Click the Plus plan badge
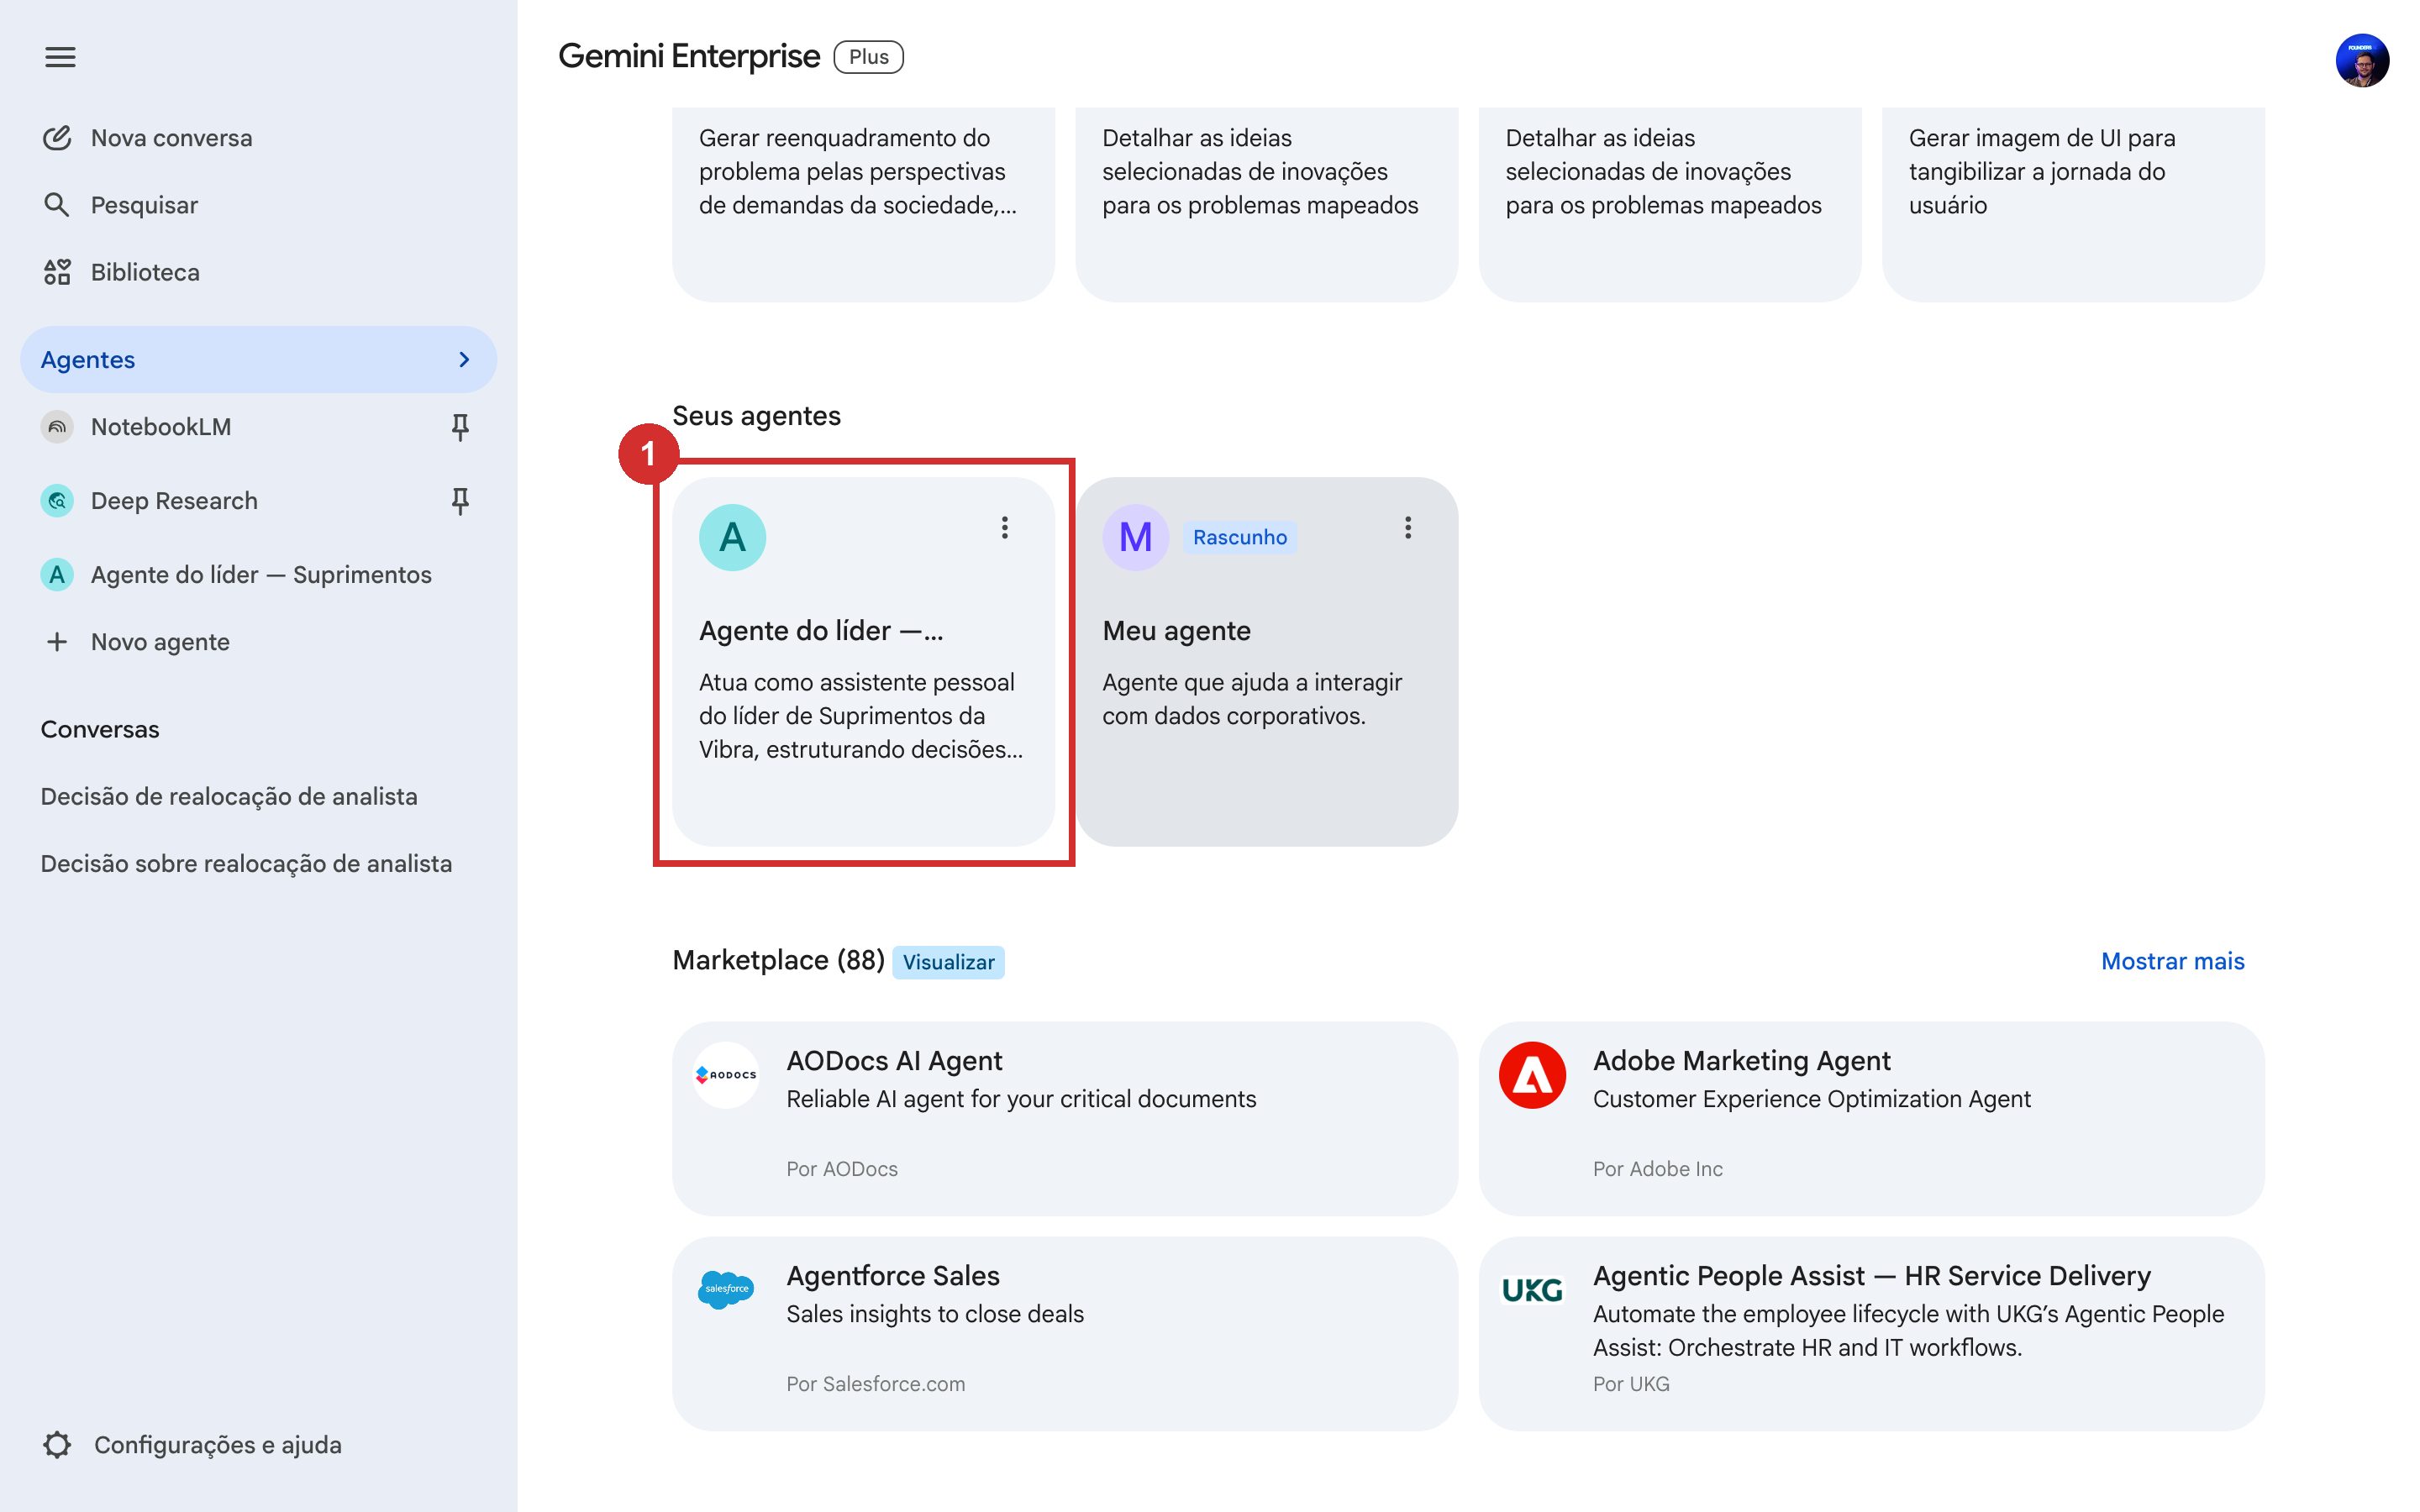This screenshot has width=2420, height=1512. [868, 57]
